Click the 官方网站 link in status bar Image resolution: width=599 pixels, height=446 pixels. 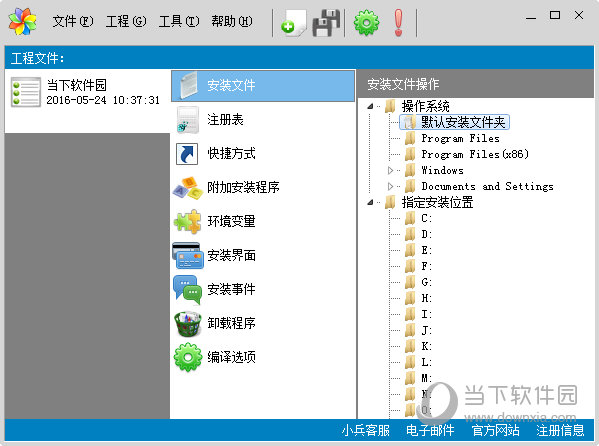(495, 430)
